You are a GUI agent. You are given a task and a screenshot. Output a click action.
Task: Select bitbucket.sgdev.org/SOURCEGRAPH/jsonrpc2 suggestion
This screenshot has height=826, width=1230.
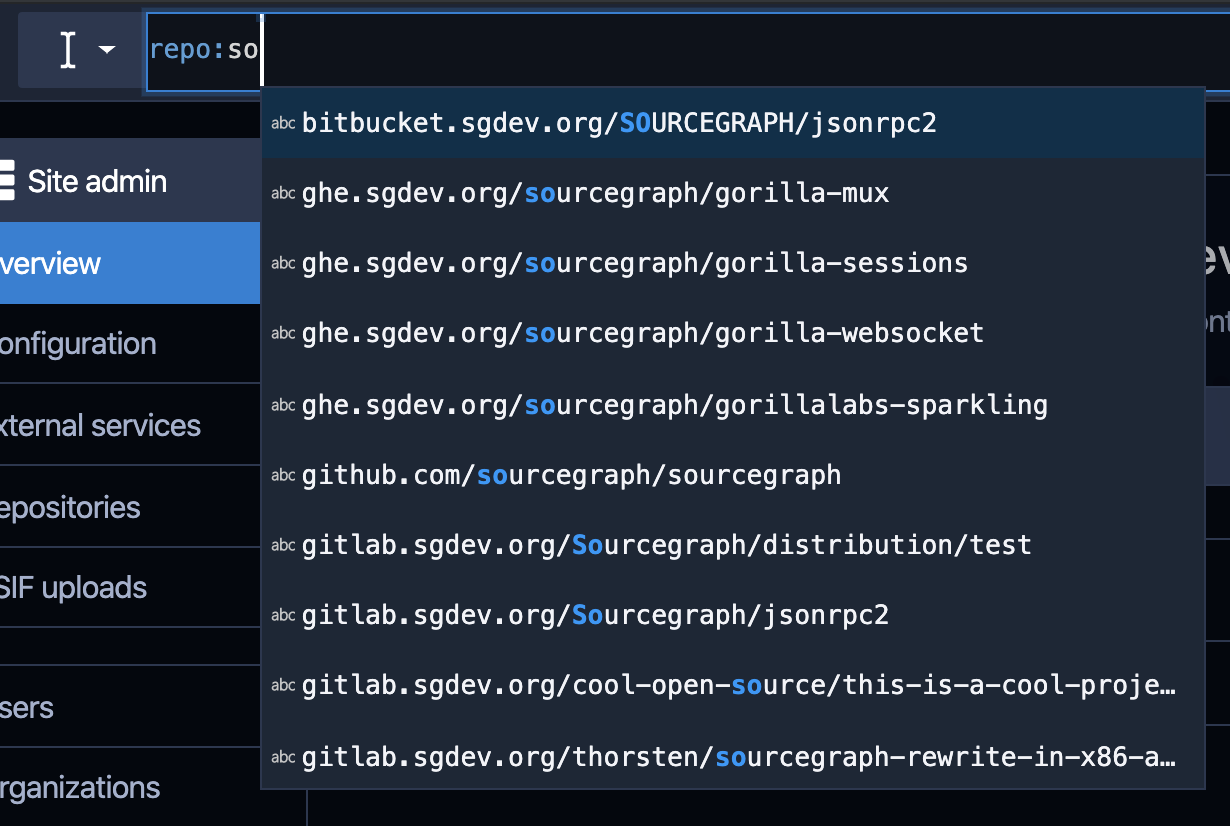point(733,123)
